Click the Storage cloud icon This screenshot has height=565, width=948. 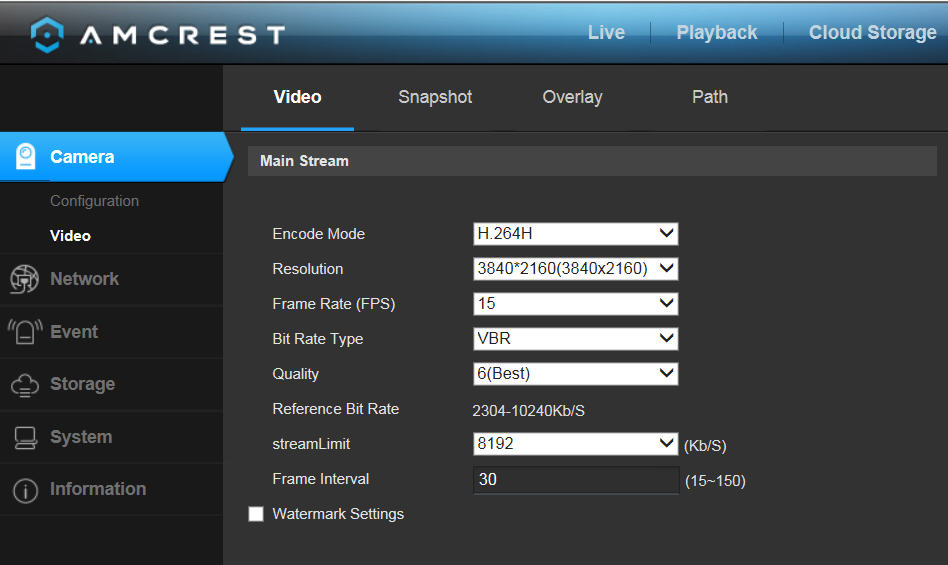point(25,385)
